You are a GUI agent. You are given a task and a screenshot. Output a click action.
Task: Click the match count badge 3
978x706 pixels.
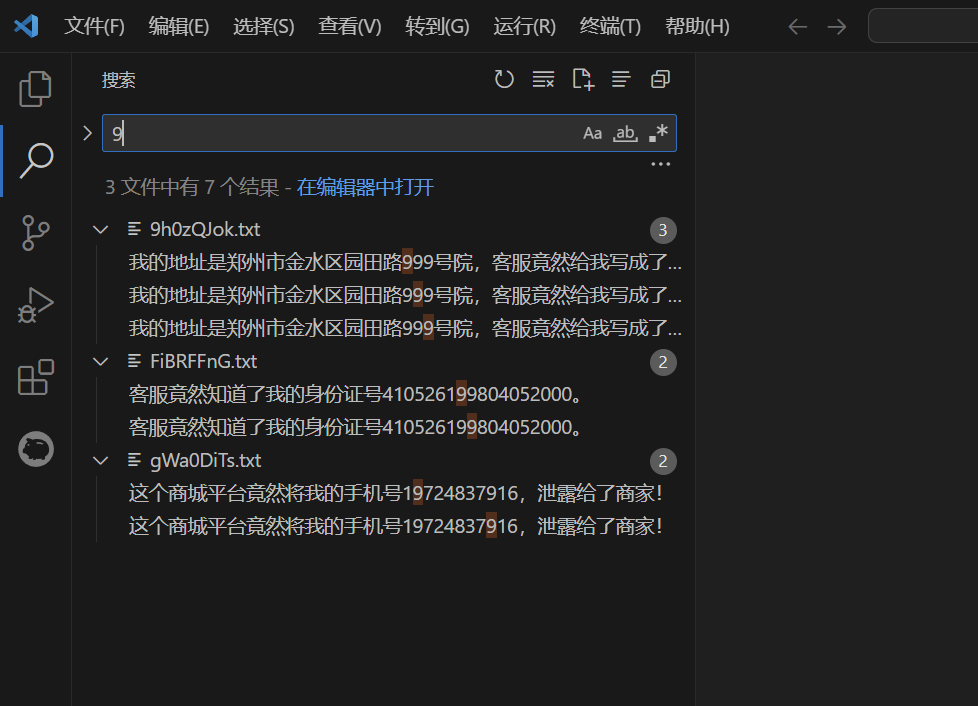663,231
